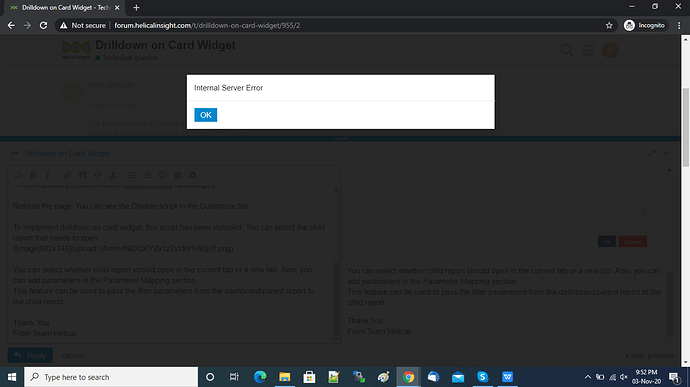Viewport: 690px width, 387px height.
Task: Click the forum search magnifier icon in the header
Action: (x=567, y=50)
